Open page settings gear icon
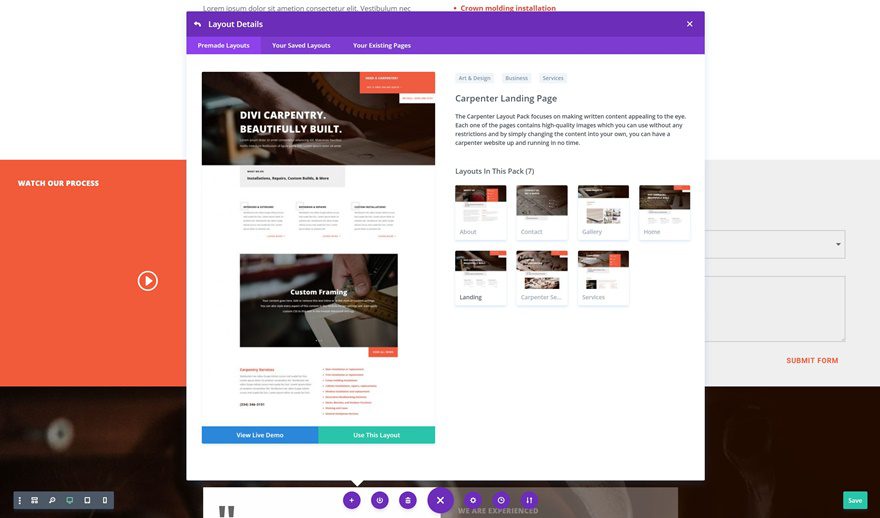880x518 pixels. tap(473, 500)
